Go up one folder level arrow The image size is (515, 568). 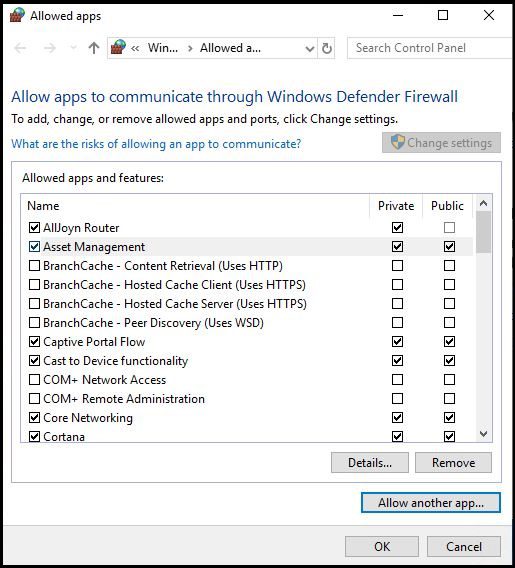pyautogui.click(x=94, y=48)
